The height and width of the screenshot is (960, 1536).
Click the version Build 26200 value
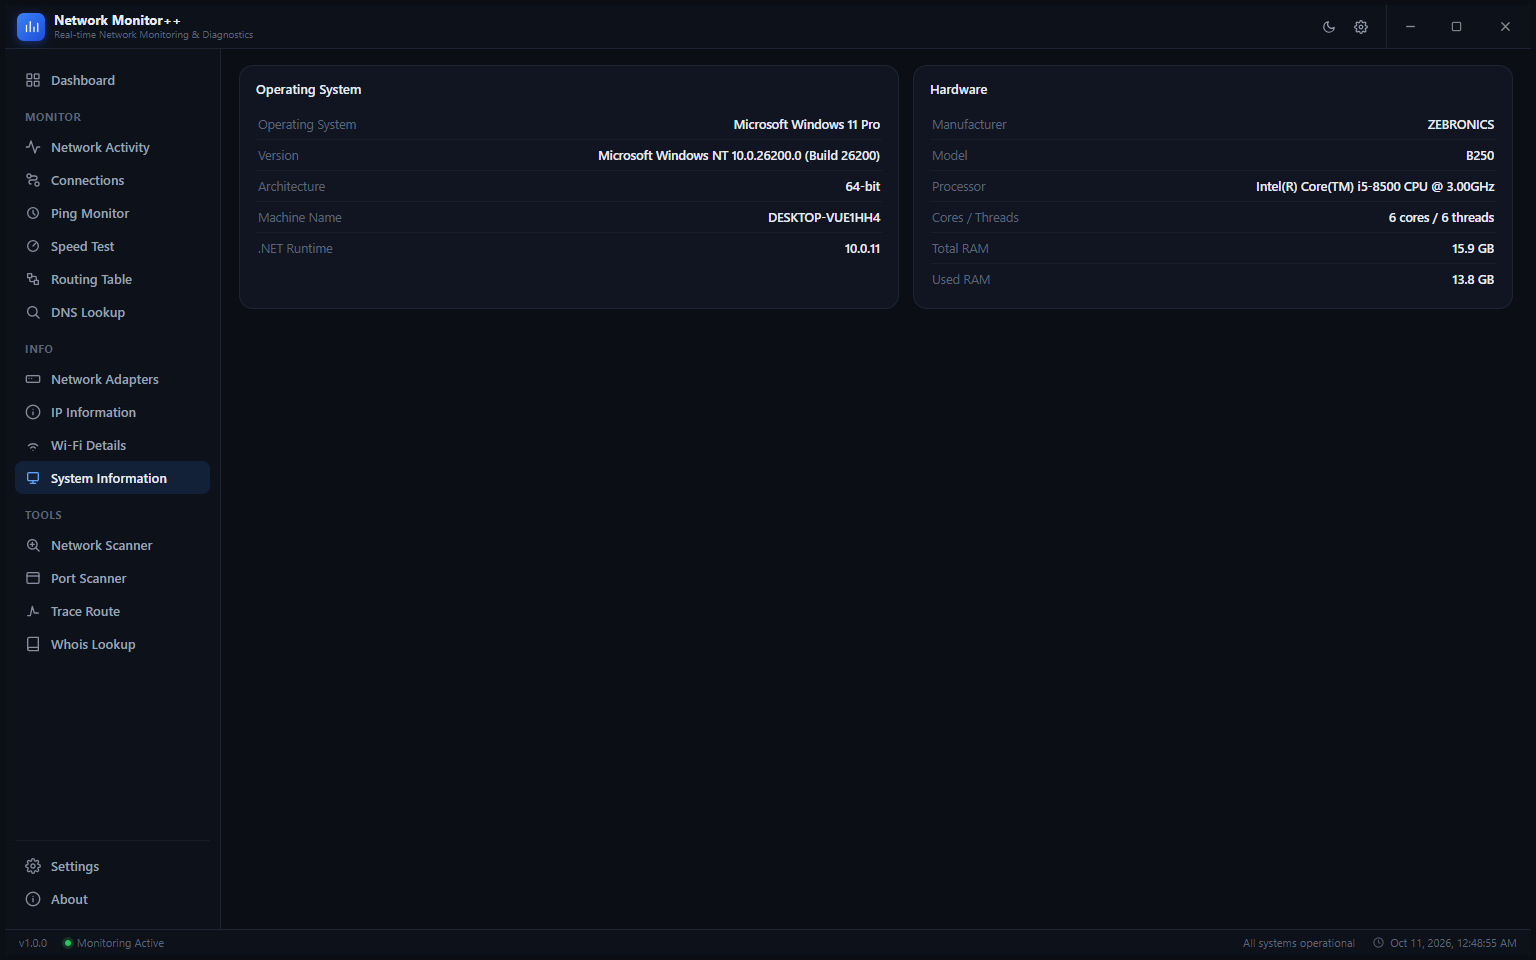point(739,155)
